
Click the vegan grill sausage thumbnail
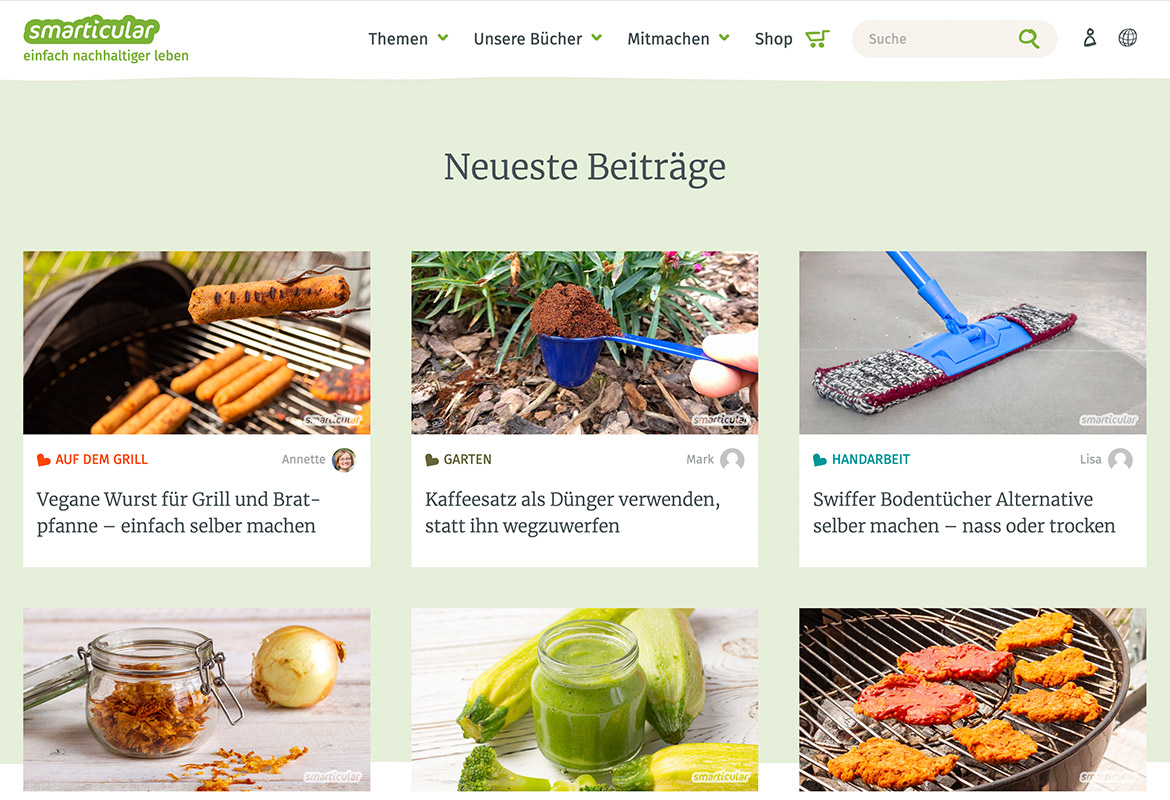[196, 343]
